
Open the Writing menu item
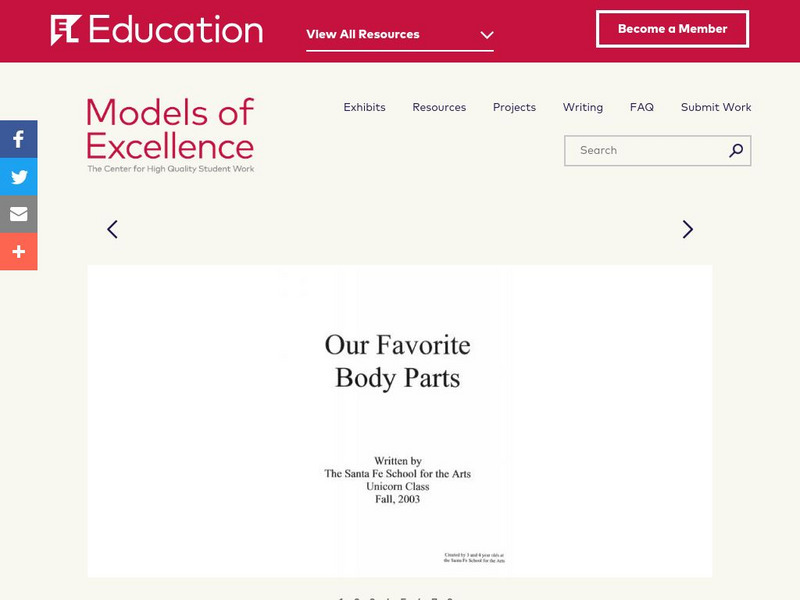click(x=582, y=107)
